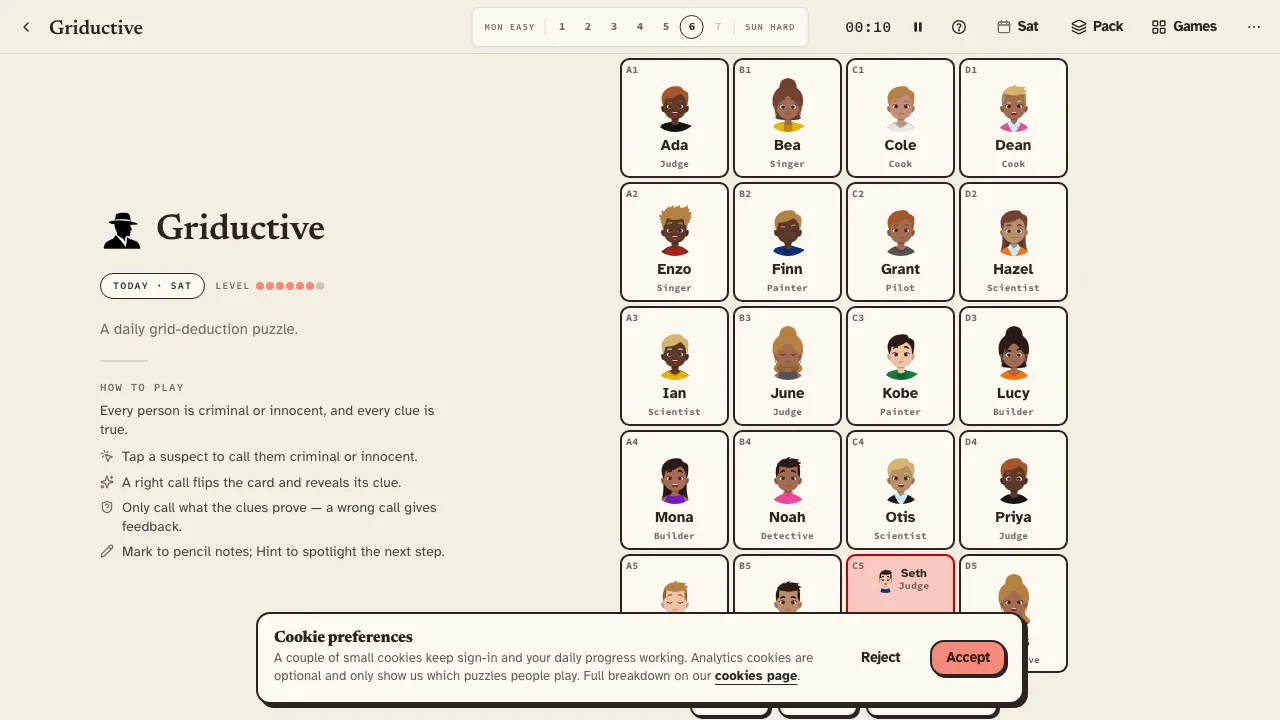Screen dimensions: 1280x720
Task: Select level 4 in difficulty bar
Action: 640,27
